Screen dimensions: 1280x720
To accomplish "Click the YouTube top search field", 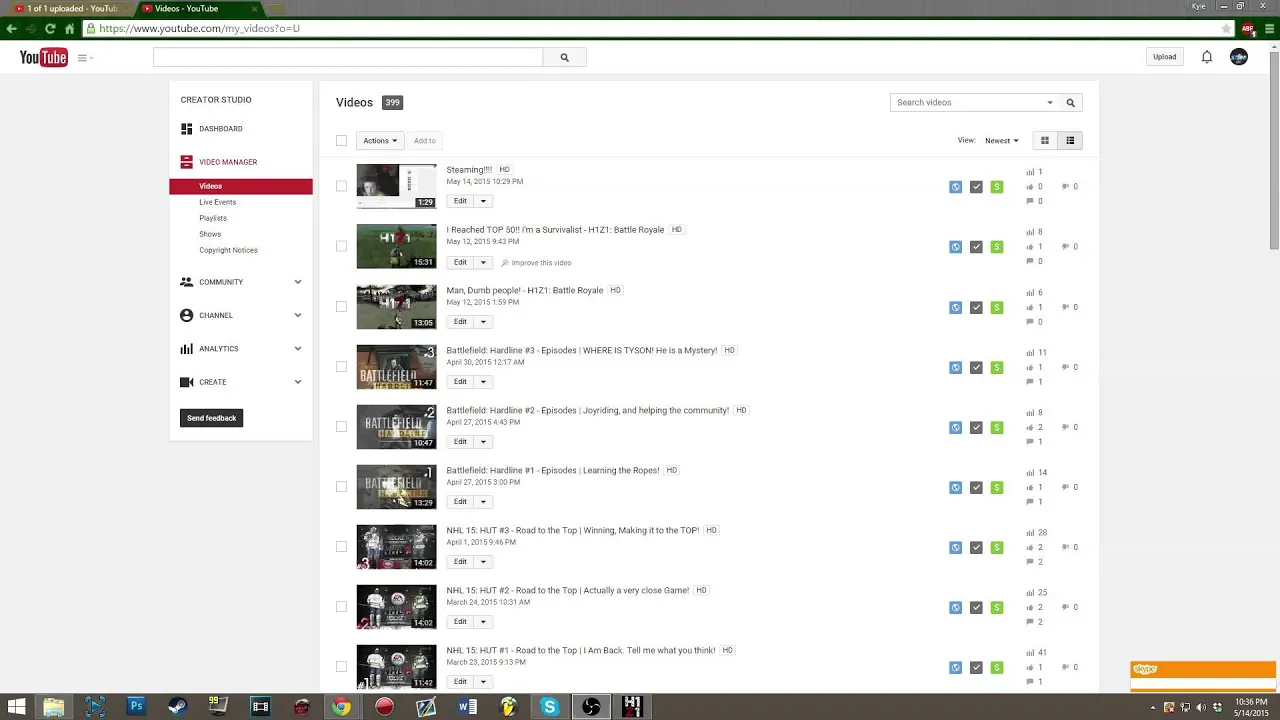I will pos(348,58).
